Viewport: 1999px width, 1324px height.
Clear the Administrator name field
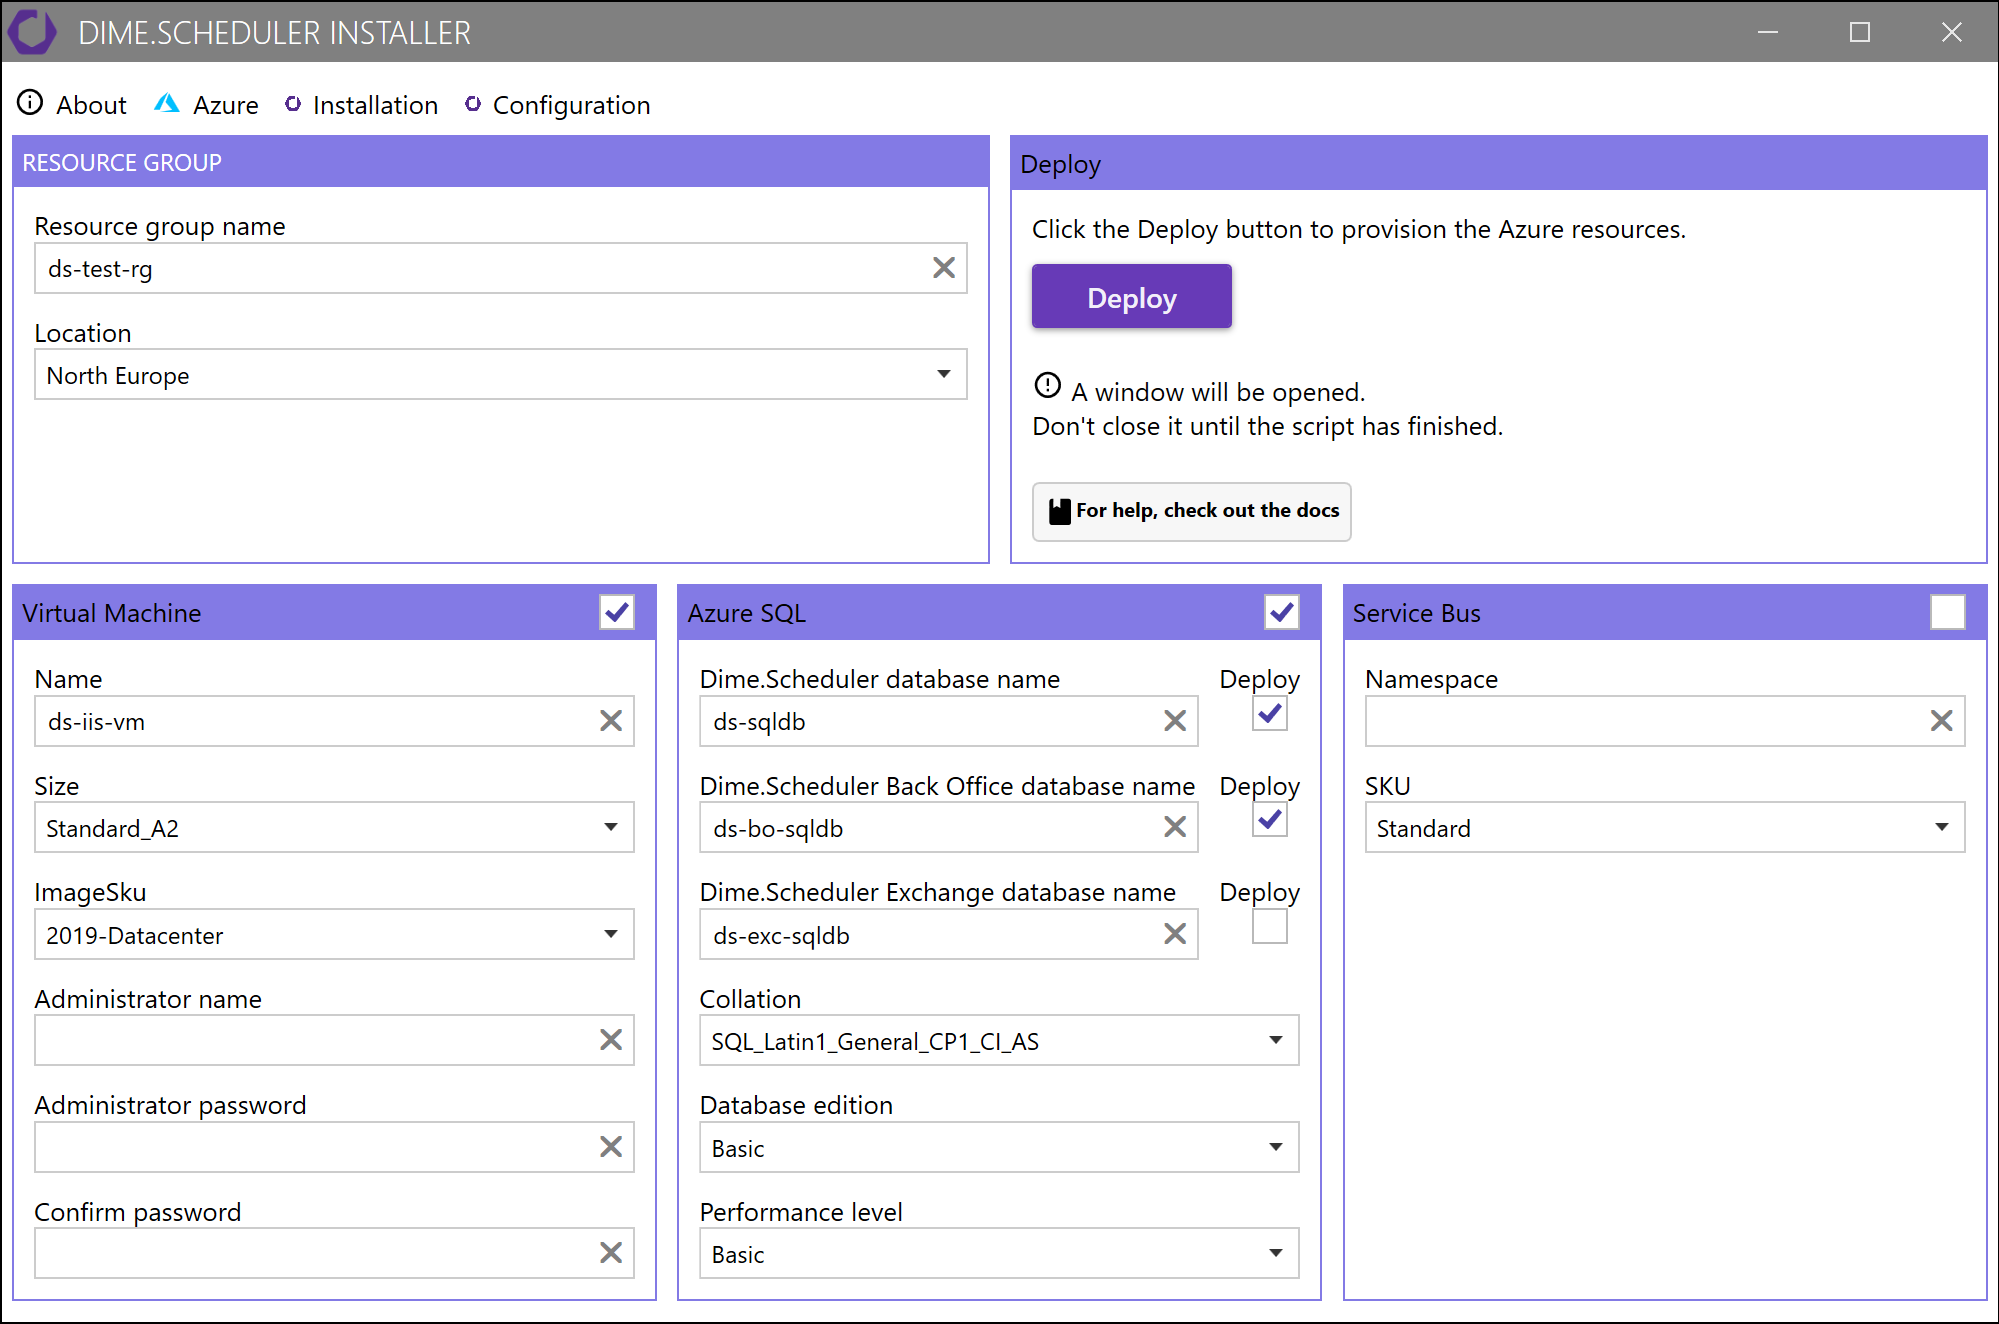611,1040
